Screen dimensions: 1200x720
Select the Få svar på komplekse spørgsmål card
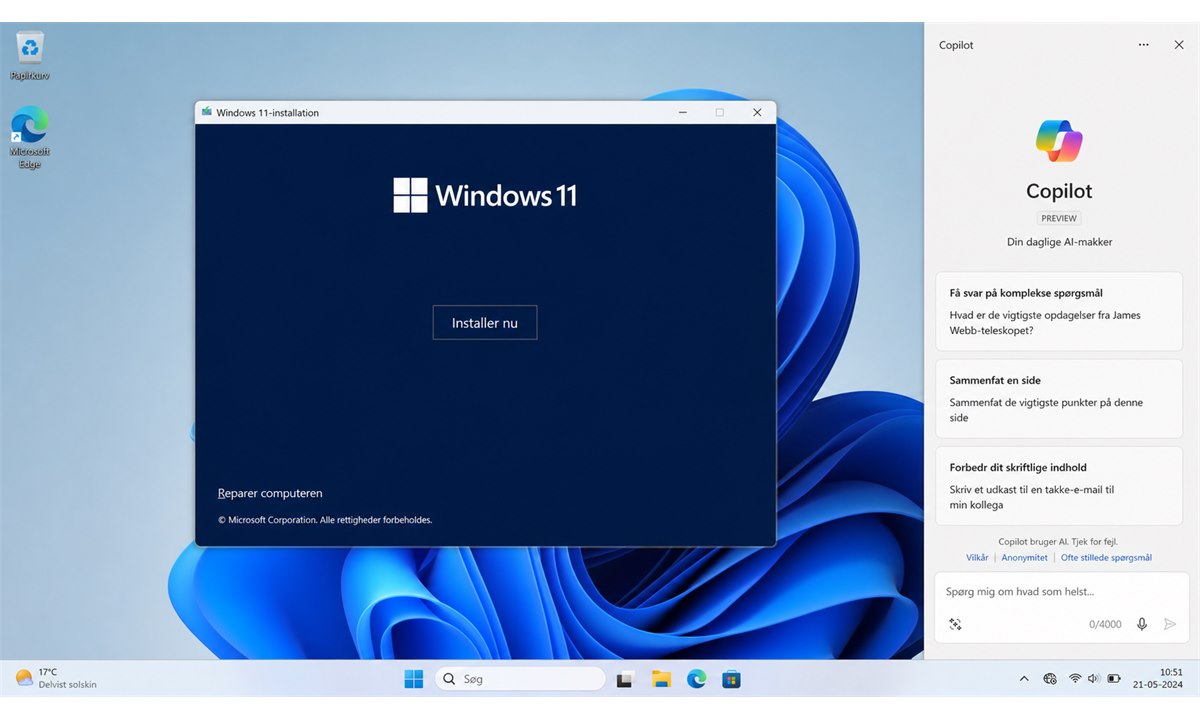pos(1059,311)
